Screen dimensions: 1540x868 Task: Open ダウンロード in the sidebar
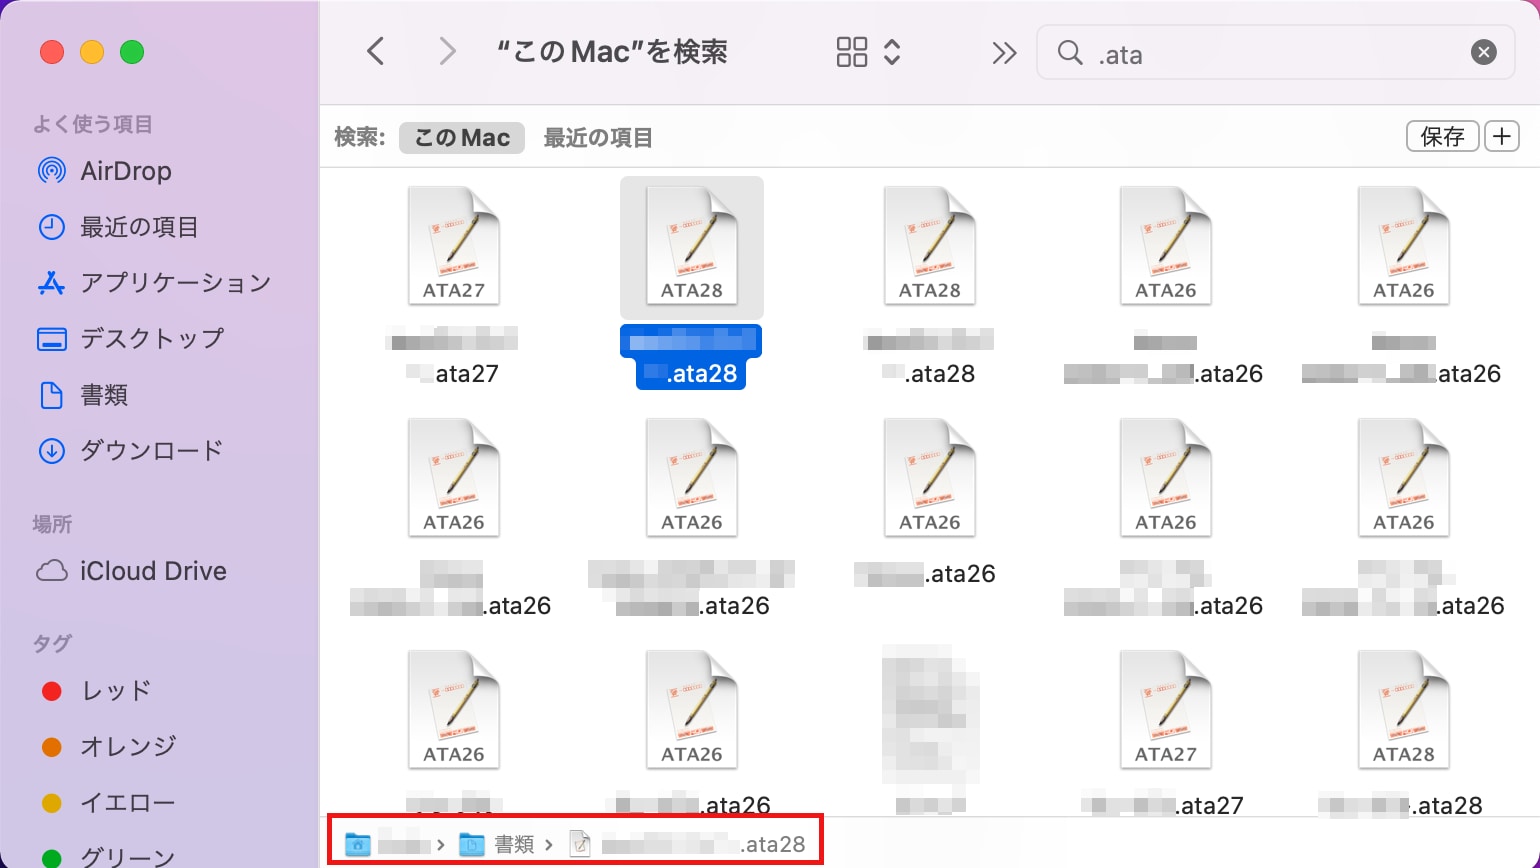pos(130,451)
